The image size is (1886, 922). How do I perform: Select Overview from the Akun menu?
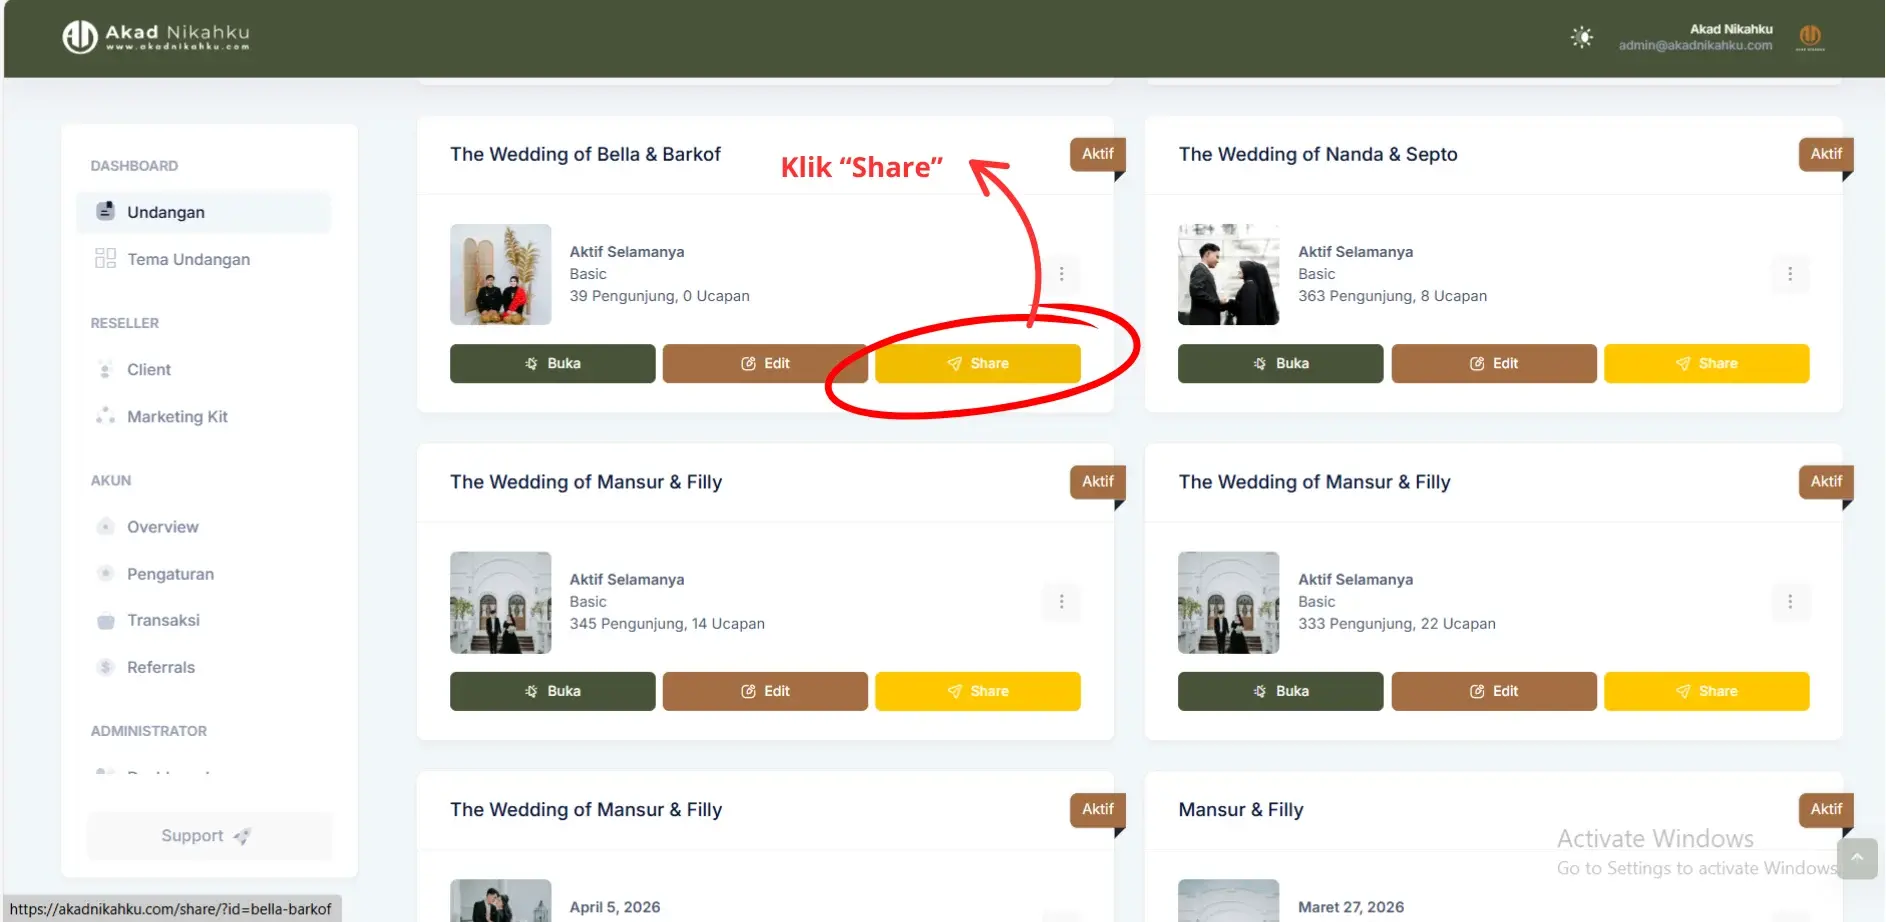point(161,526)
